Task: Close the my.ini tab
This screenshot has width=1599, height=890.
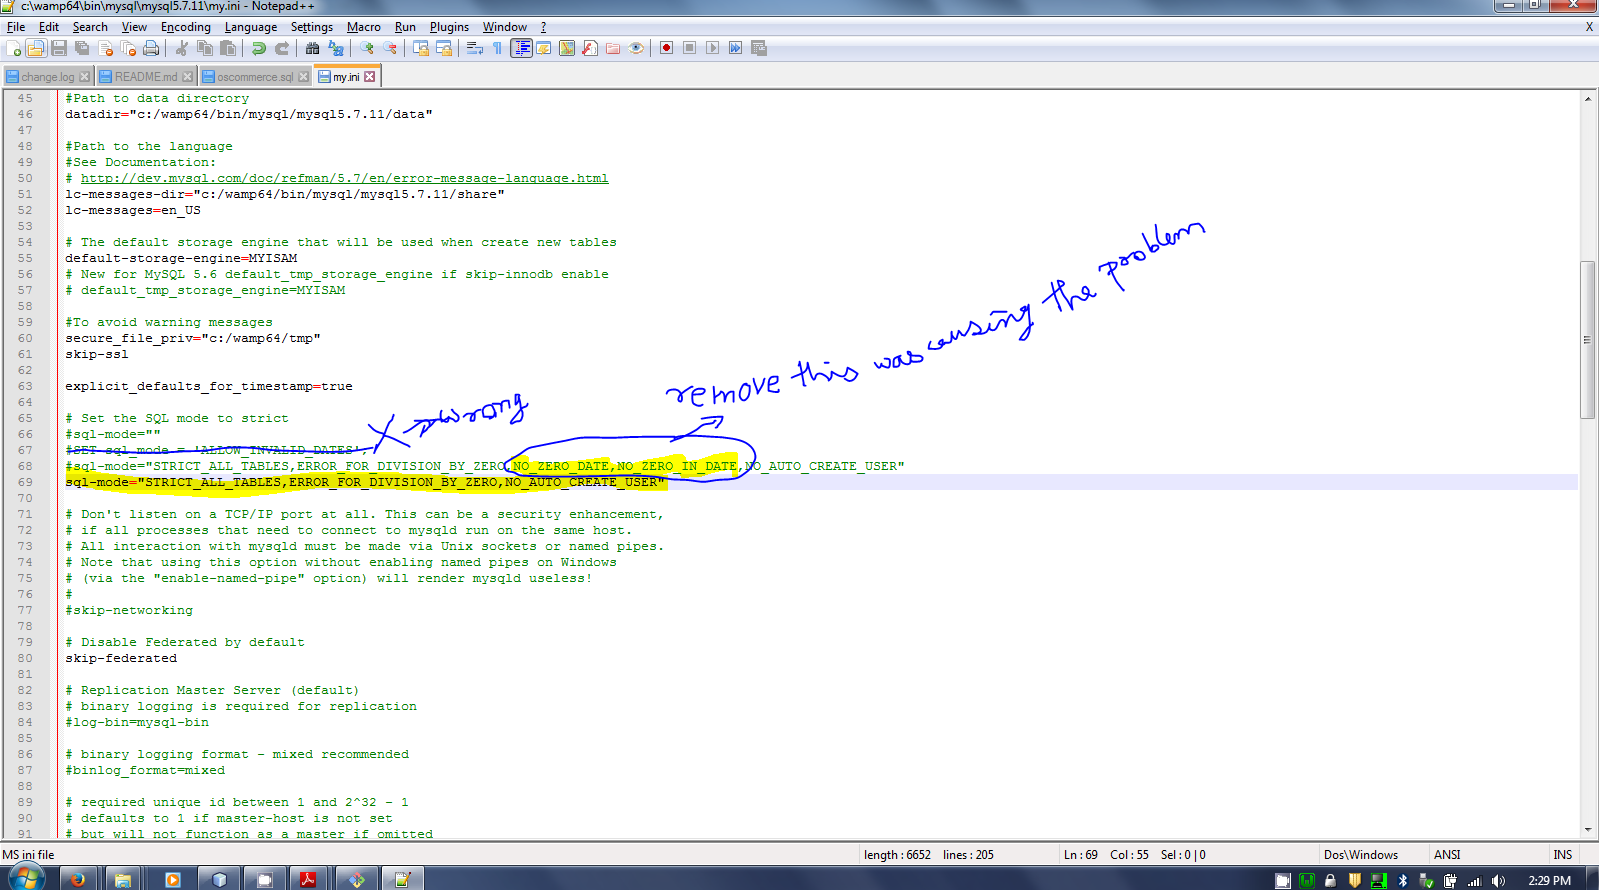Action: [370, 77]
